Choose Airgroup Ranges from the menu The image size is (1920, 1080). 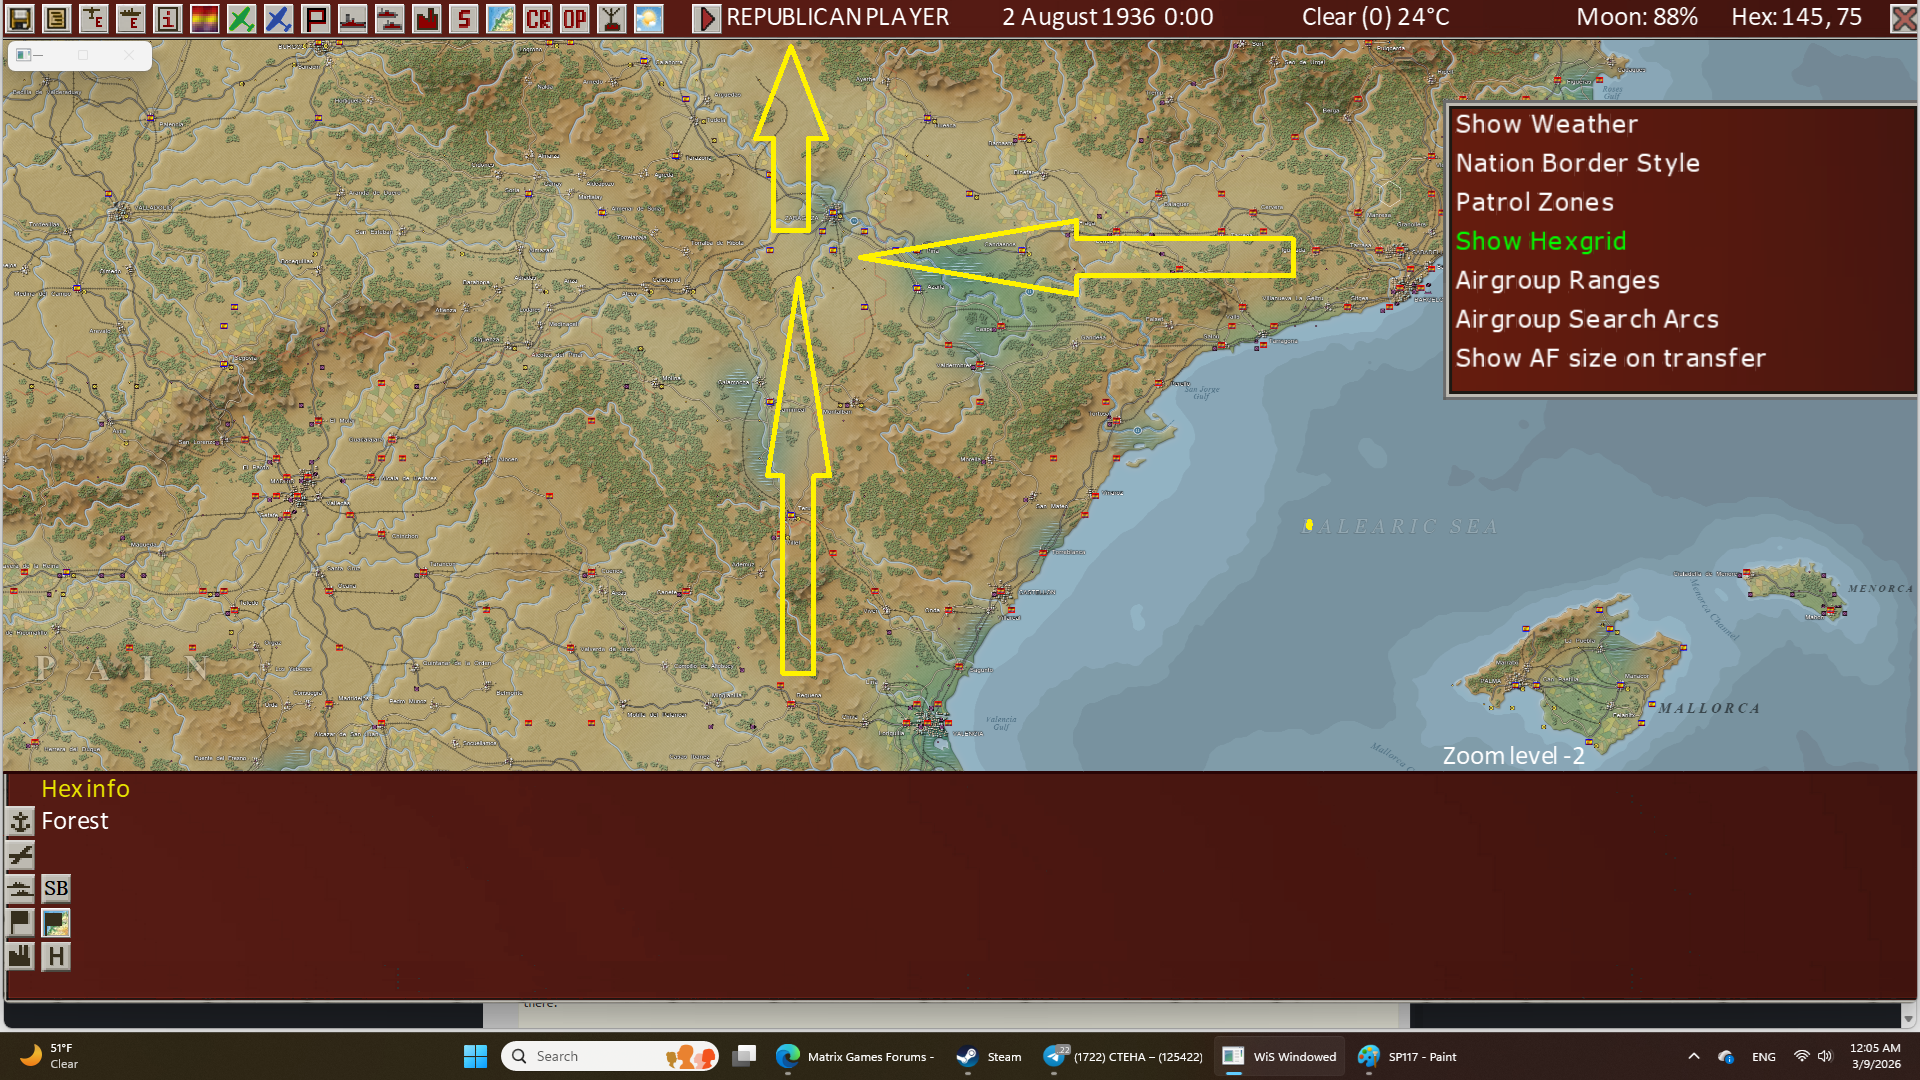pos(1557,280)
